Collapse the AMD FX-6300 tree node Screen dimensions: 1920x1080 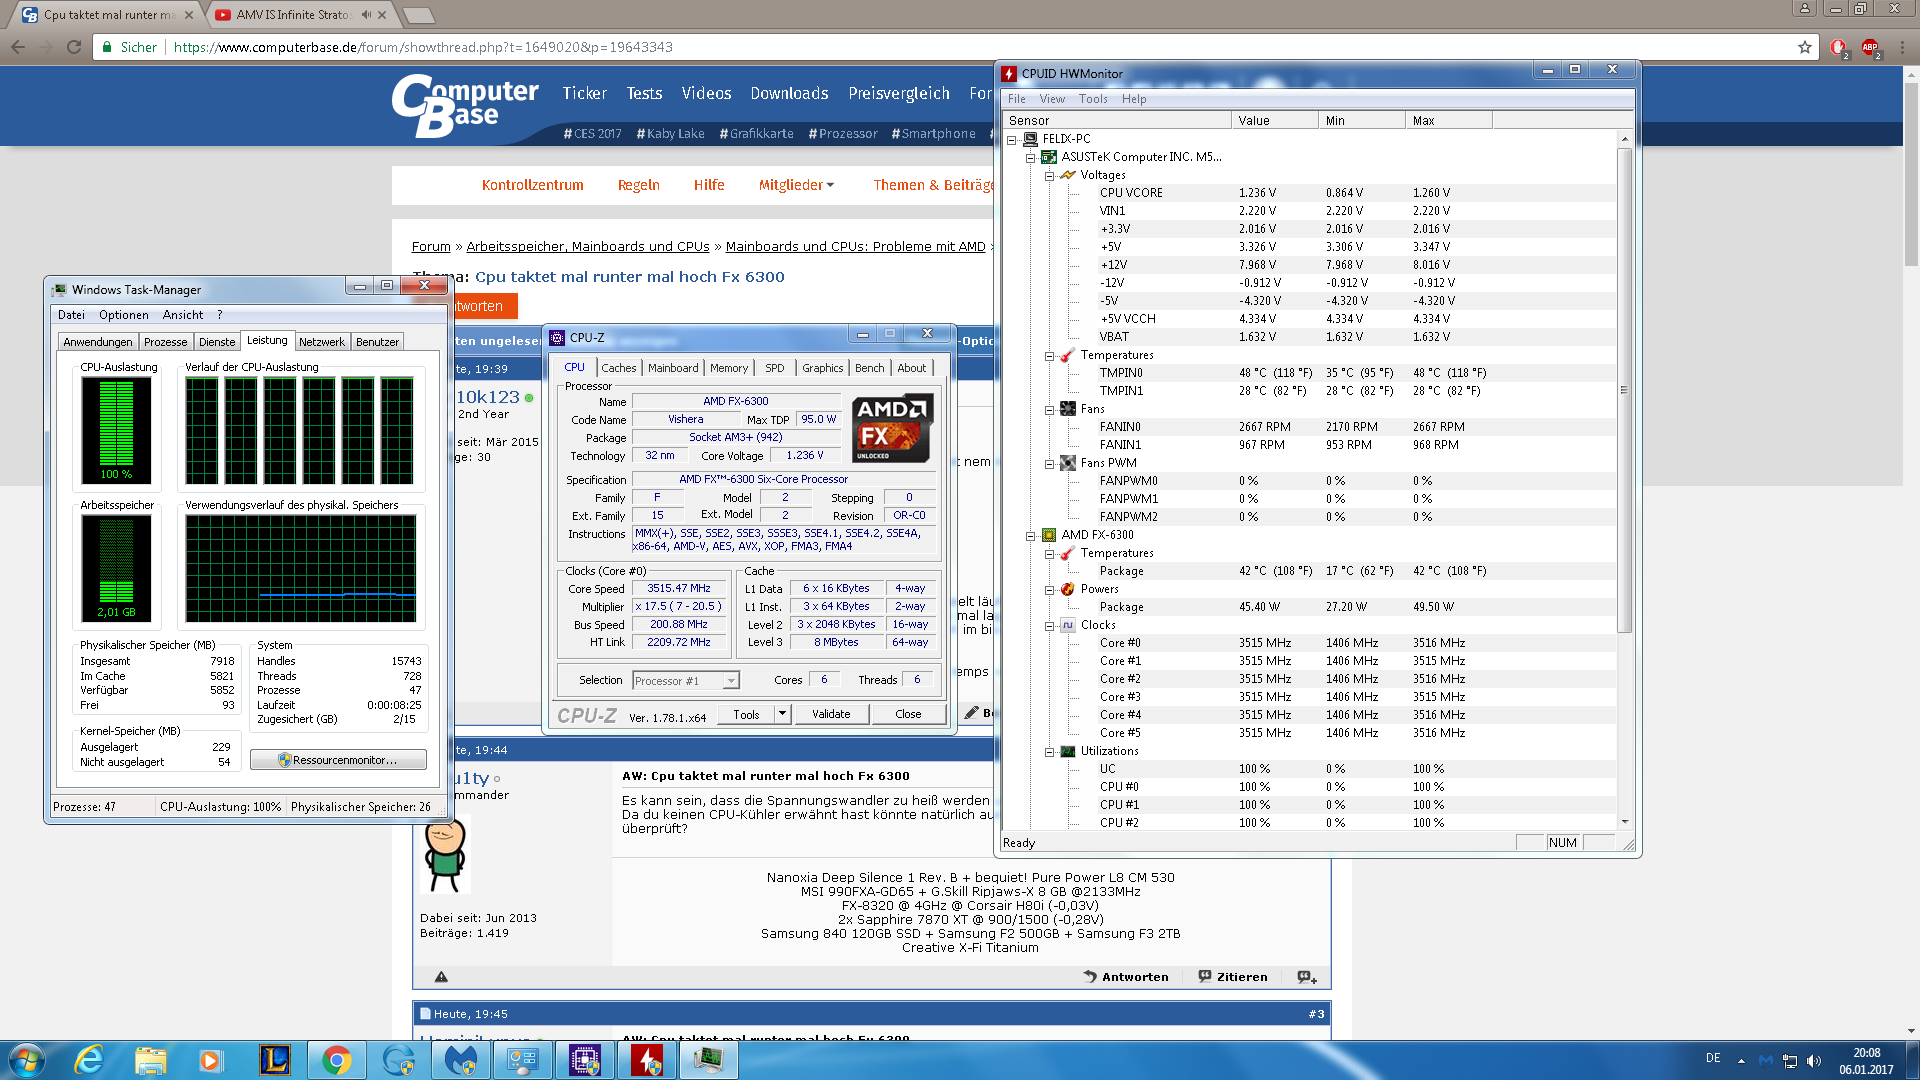pyautogui.click(x=1030, y=535)
